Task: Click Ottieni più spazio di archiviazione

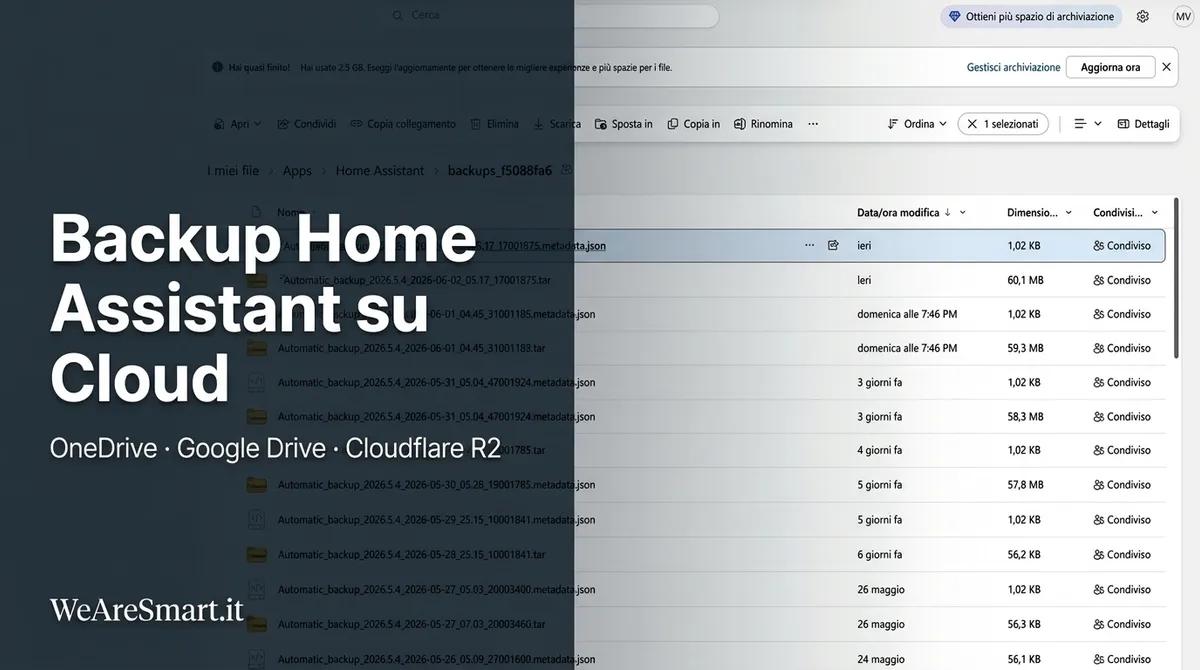Action: (1030, 16)
